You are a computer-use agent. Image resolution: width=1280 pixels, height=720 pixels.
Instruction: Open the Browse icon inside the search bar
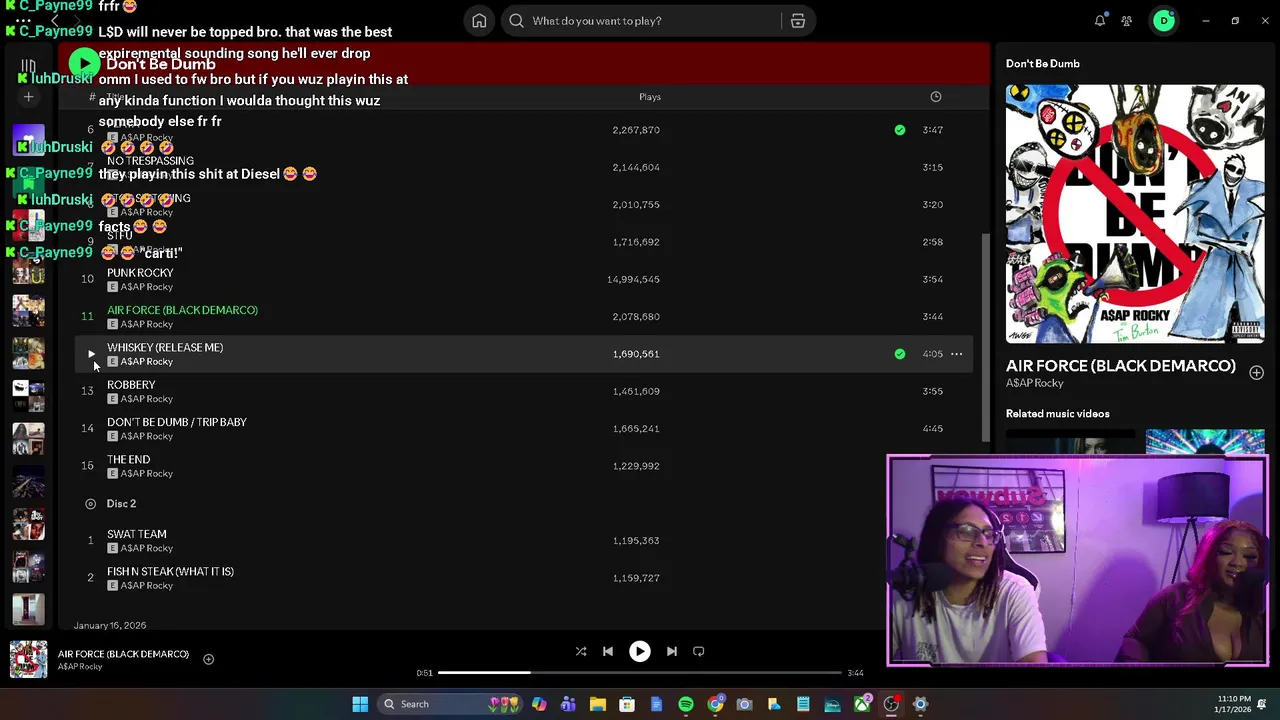pos(798,21)
